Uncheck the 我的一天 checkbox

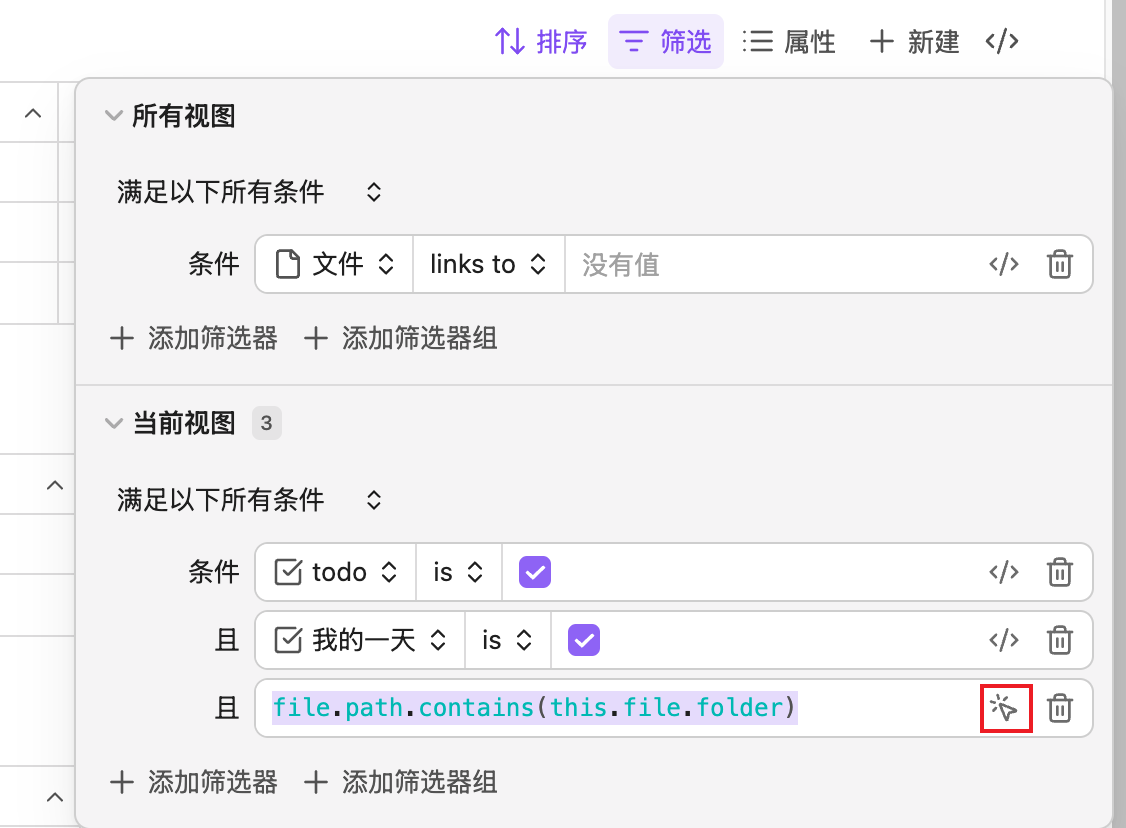[x=583, y=639]
